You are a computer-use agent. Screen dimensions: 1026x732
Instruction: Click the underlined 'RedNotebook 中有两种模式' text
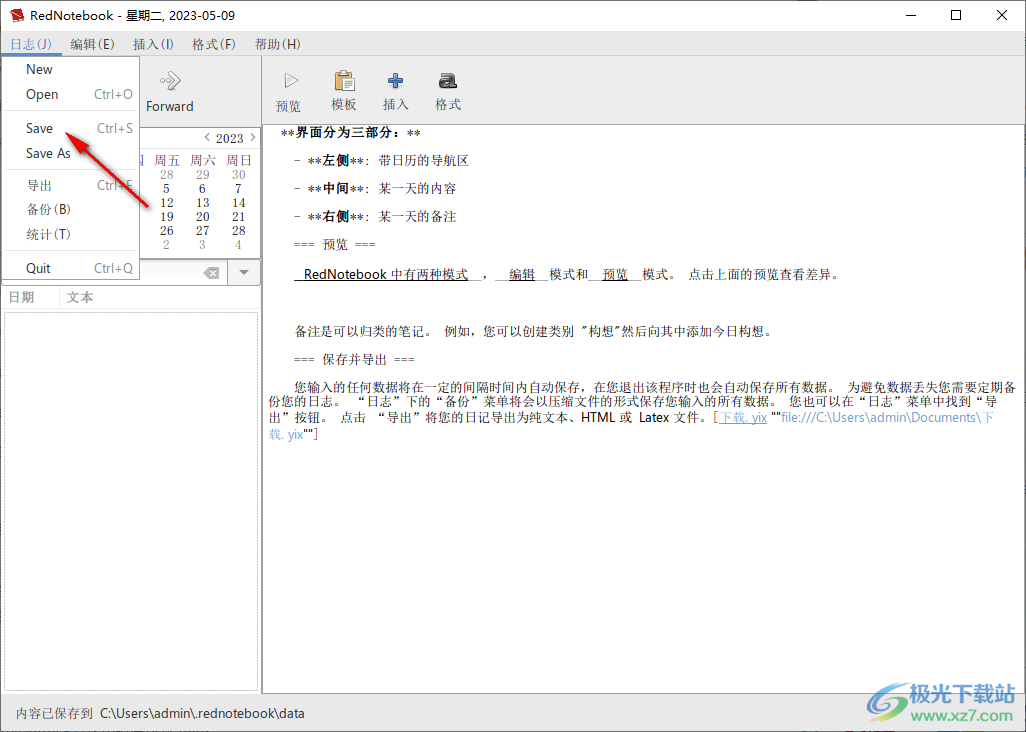(x=386, y=274)
